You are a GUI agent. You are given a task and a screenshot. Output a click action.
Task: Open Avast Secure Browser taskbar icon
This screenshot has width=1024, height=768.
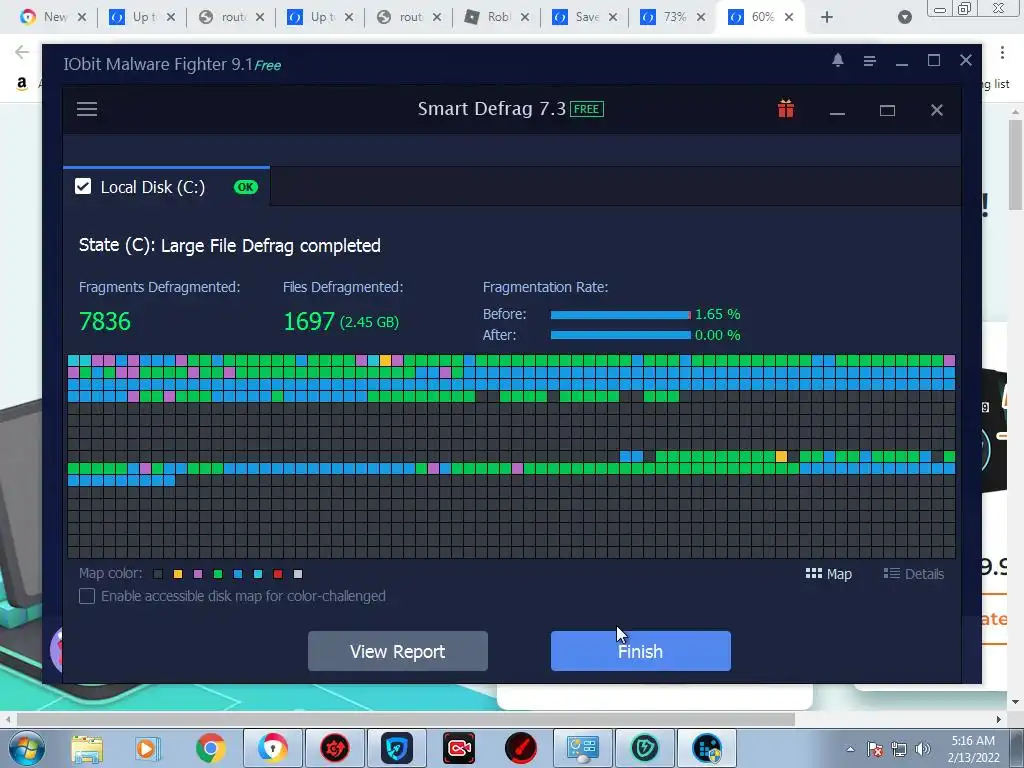272,748
